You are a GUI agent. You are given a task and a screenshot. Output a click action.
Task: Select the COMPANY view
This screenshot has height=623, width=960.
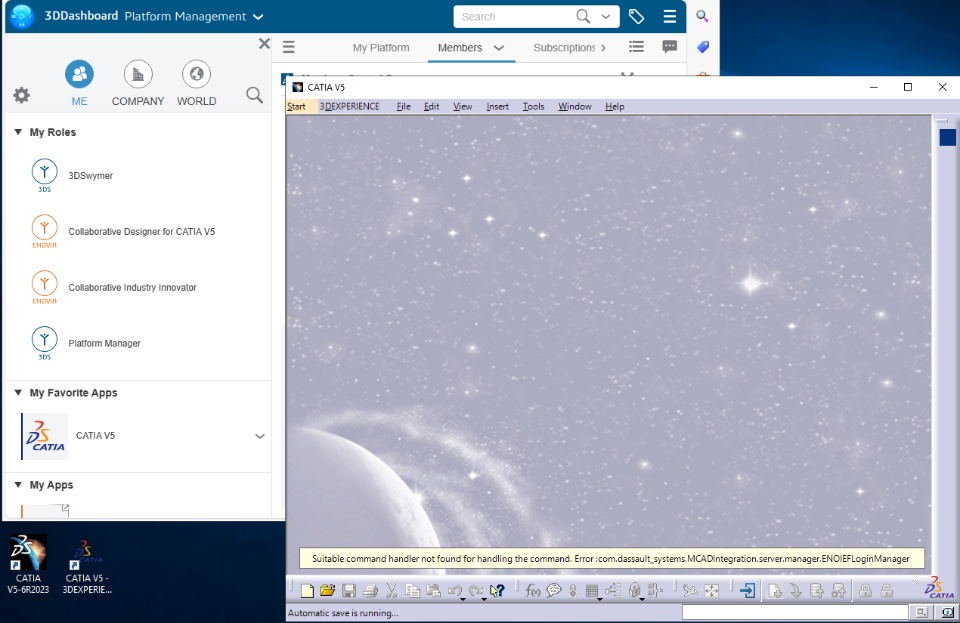pyautogui.click(x=138, y=83)
